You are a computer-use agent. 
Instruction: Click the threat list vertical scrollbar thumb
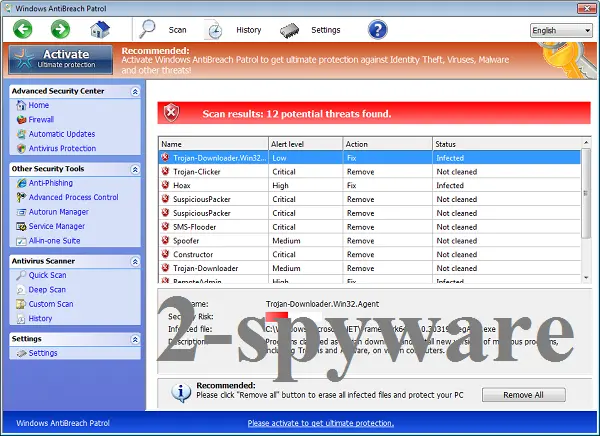(586, 193)
